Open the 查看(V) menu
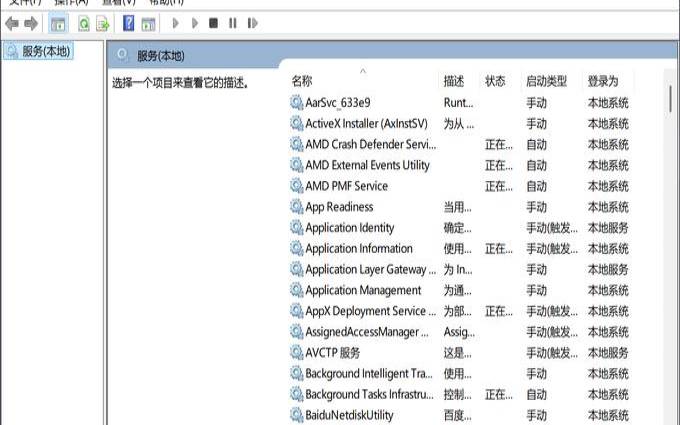The height and width of the screenshot is (425, 680). tap(117, 3)
